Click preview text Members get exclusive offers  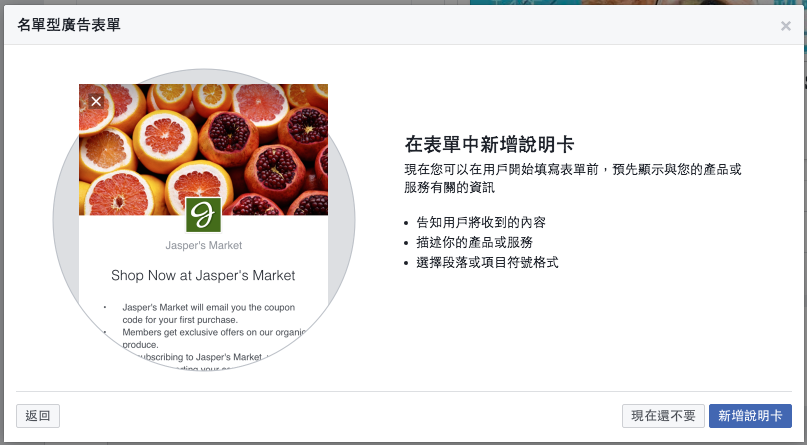(214, 338)
